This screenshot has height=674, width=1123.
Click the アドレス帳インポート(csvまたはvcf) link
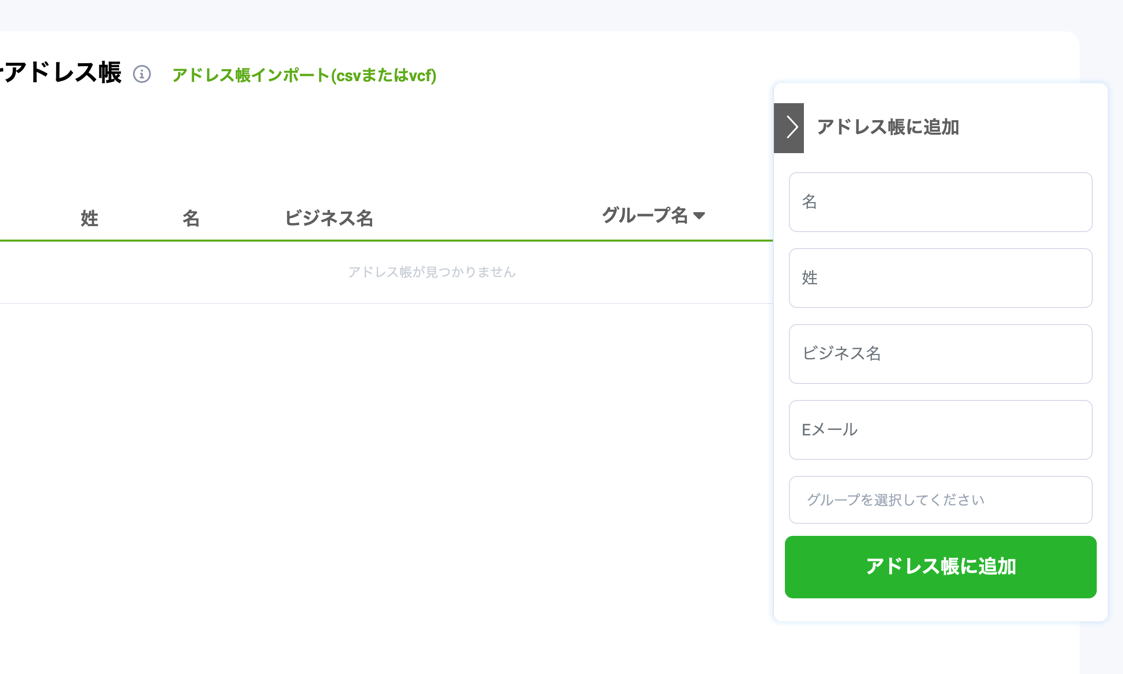303,74
